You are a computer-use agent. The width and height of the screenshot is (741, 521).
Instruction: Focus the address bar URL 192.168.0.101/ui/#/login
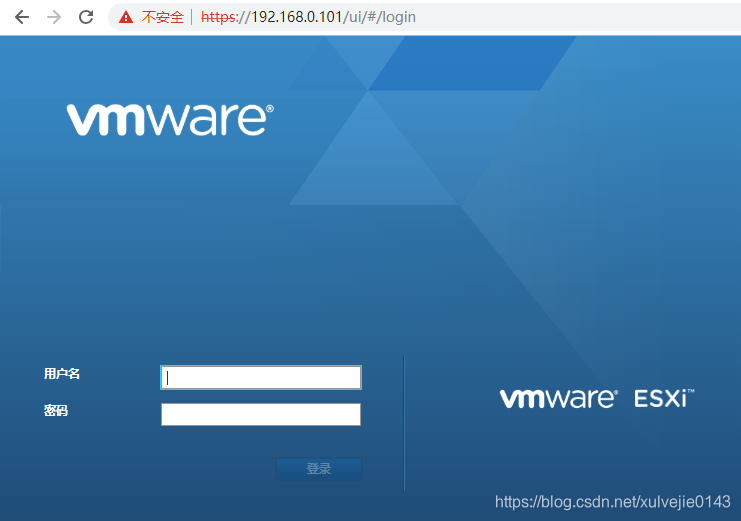click(x=308, y=17)
